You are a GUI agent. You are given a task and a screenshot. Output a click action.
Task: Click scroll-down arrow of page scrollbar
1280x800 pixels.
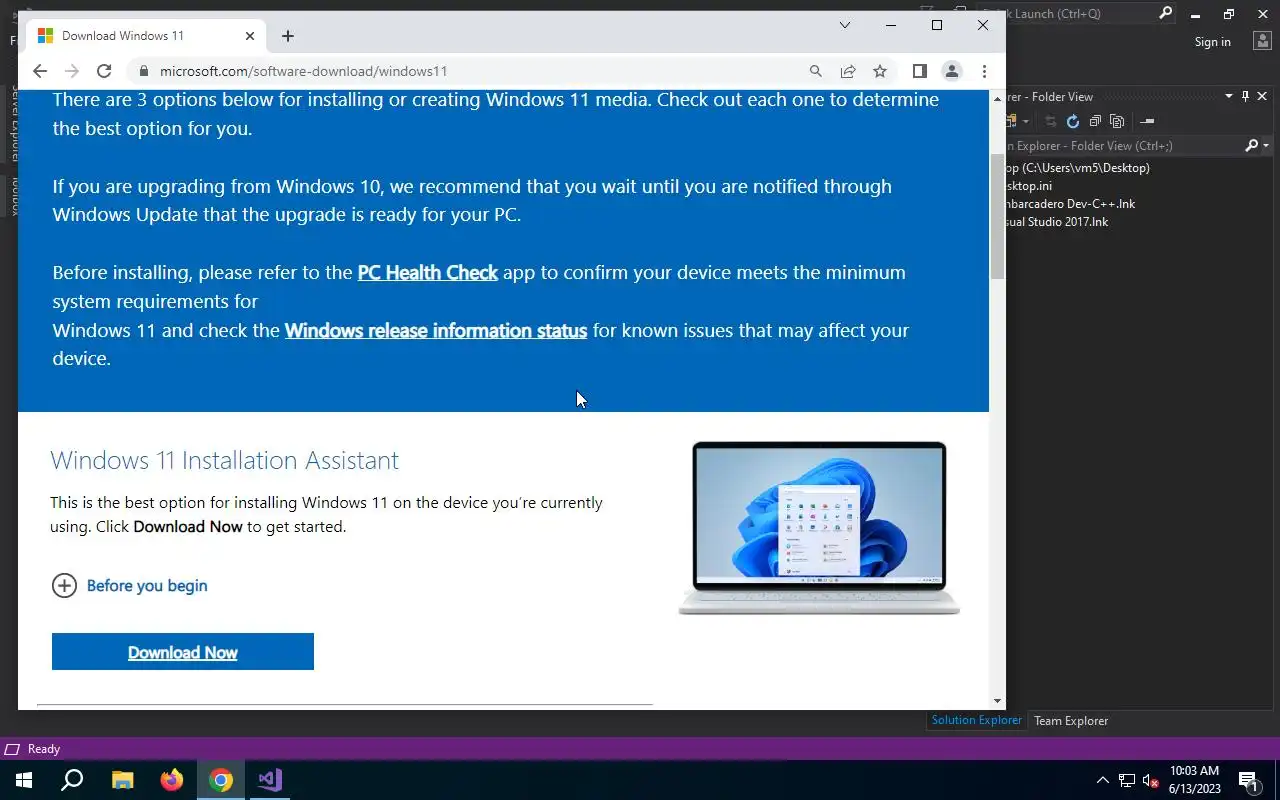pyautogui.click(x=997, y=701)
